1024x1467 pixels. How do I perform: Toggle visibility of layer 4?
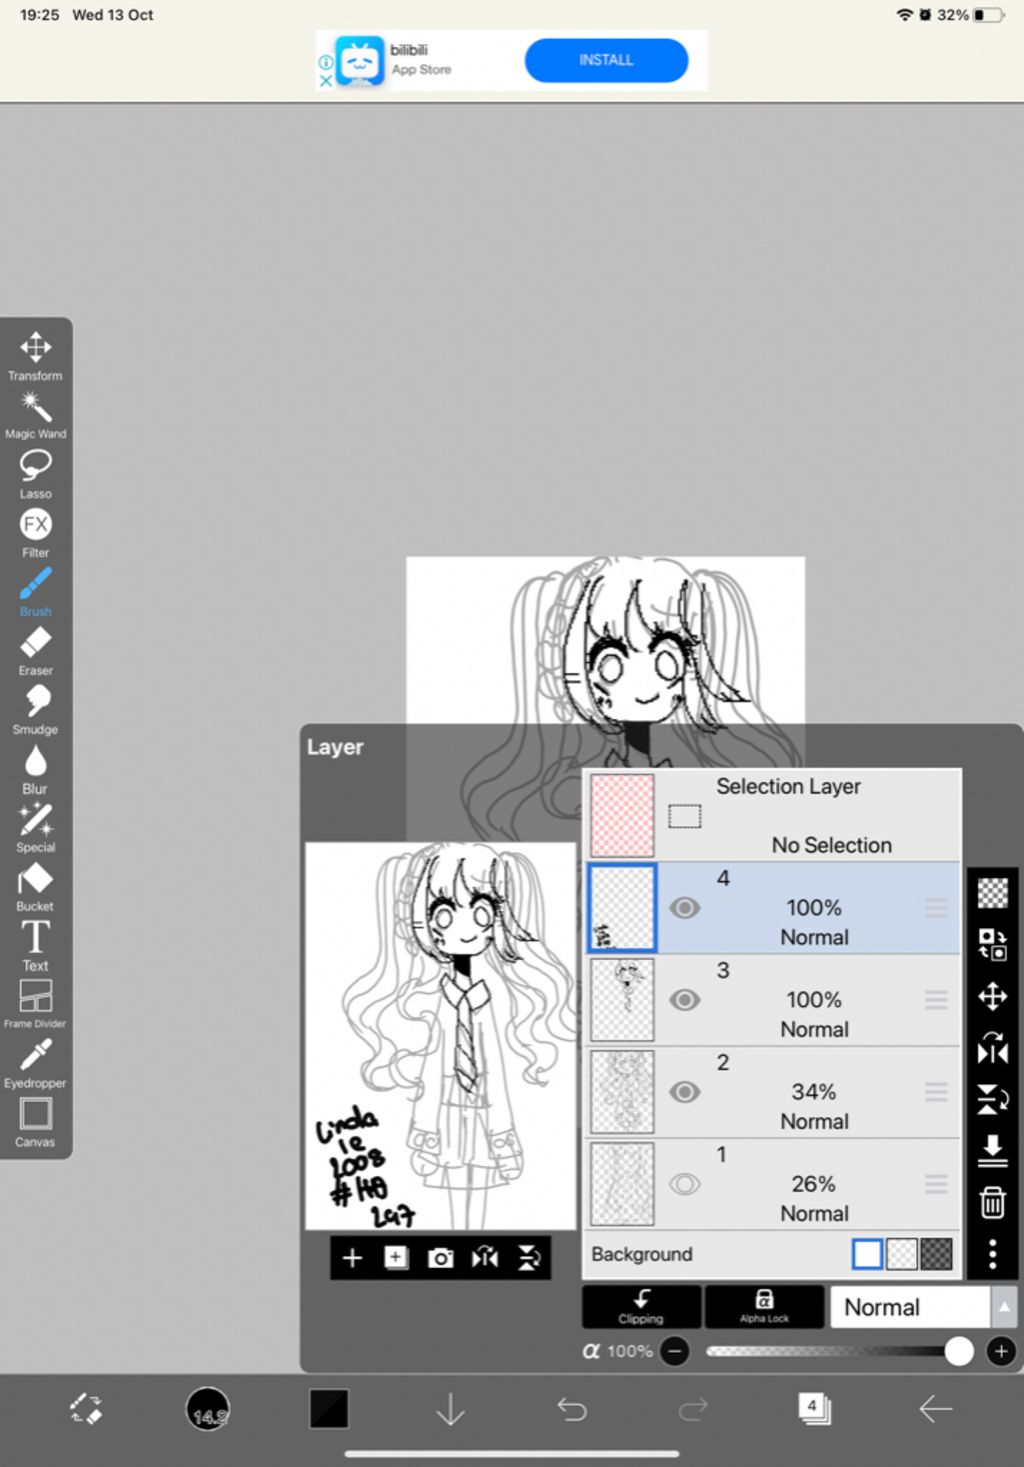coord(684,908)
